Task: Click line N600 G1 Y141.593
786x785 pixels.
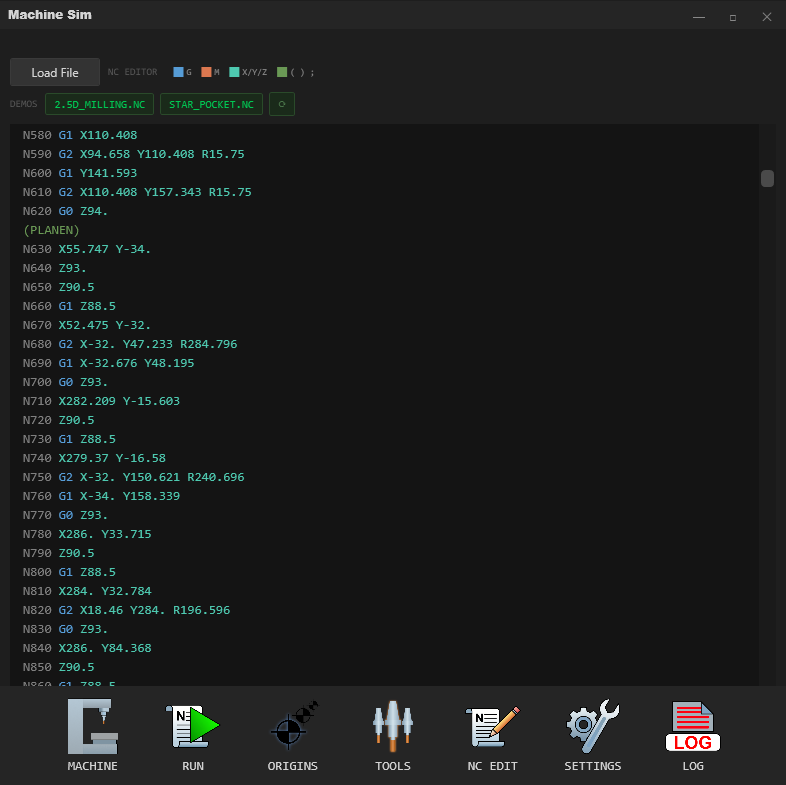Action: 80,173
